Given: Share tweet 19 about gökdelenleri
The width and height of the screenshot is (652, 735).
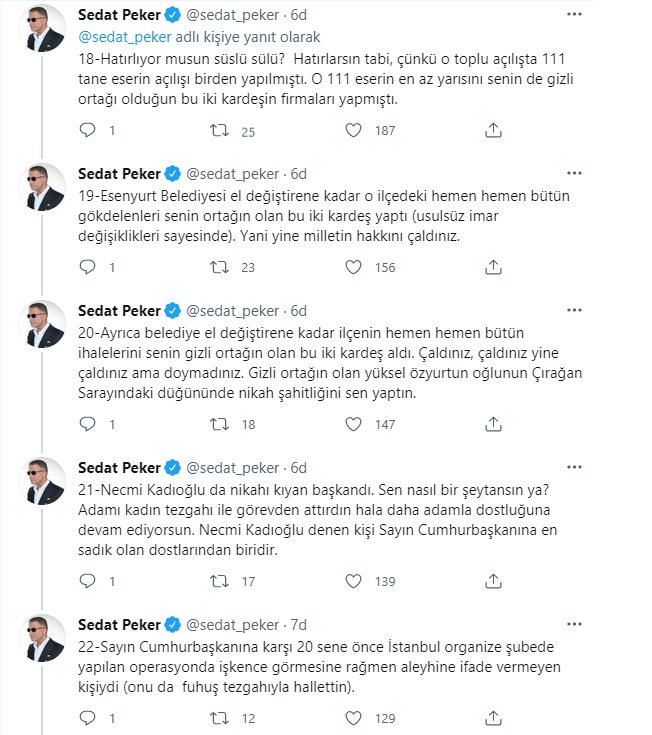Looking at the screenshot, I should pos(493,267).
